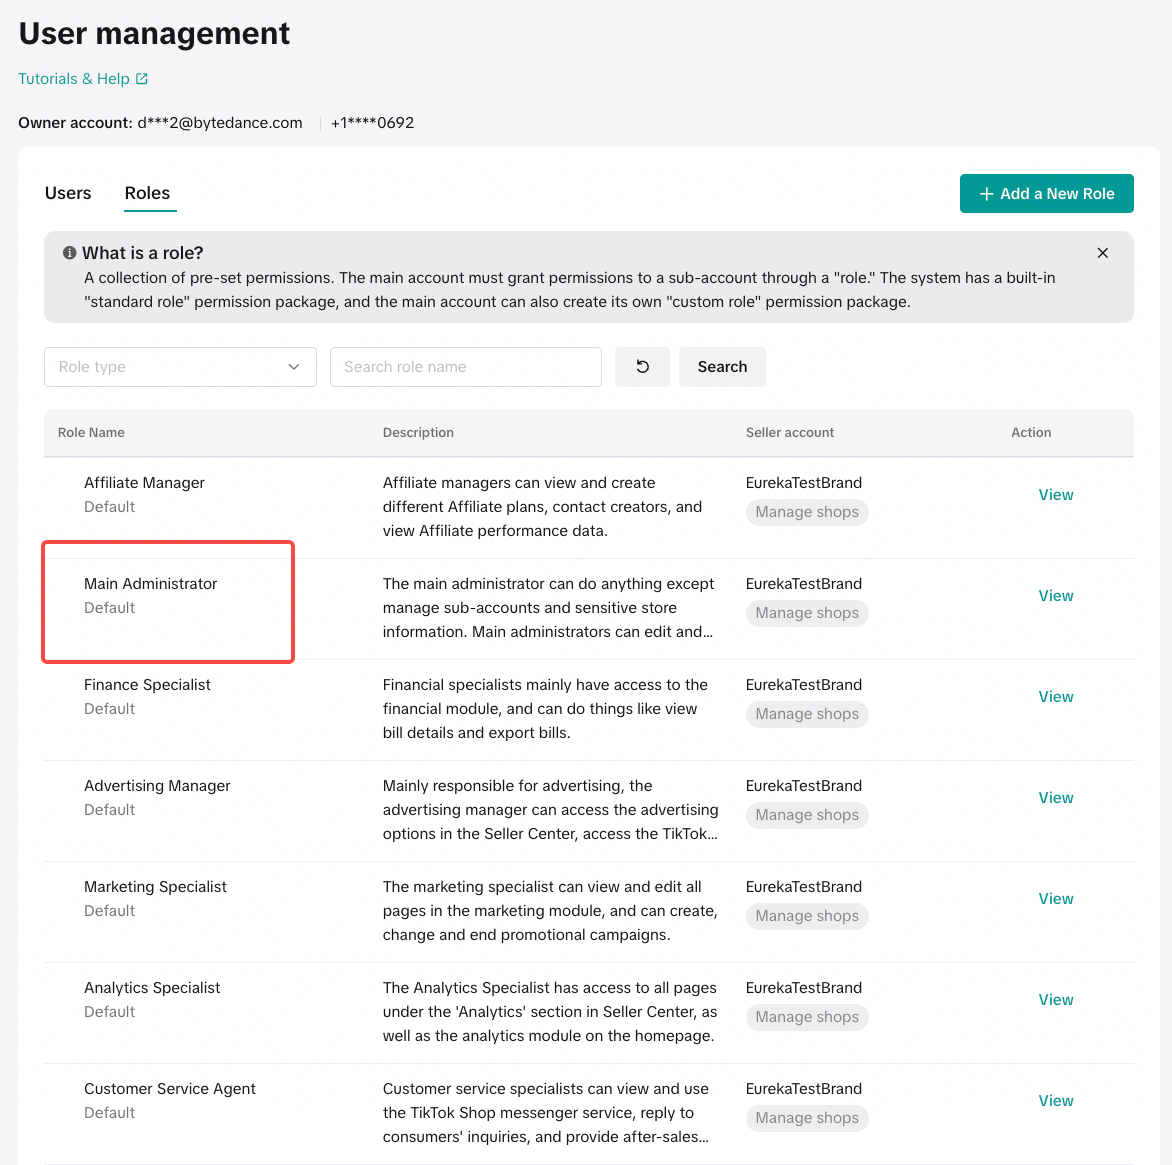View the Advertising Manager role details
Viewport: 1172px width, 1165px height.
(x=1055, y=797)
